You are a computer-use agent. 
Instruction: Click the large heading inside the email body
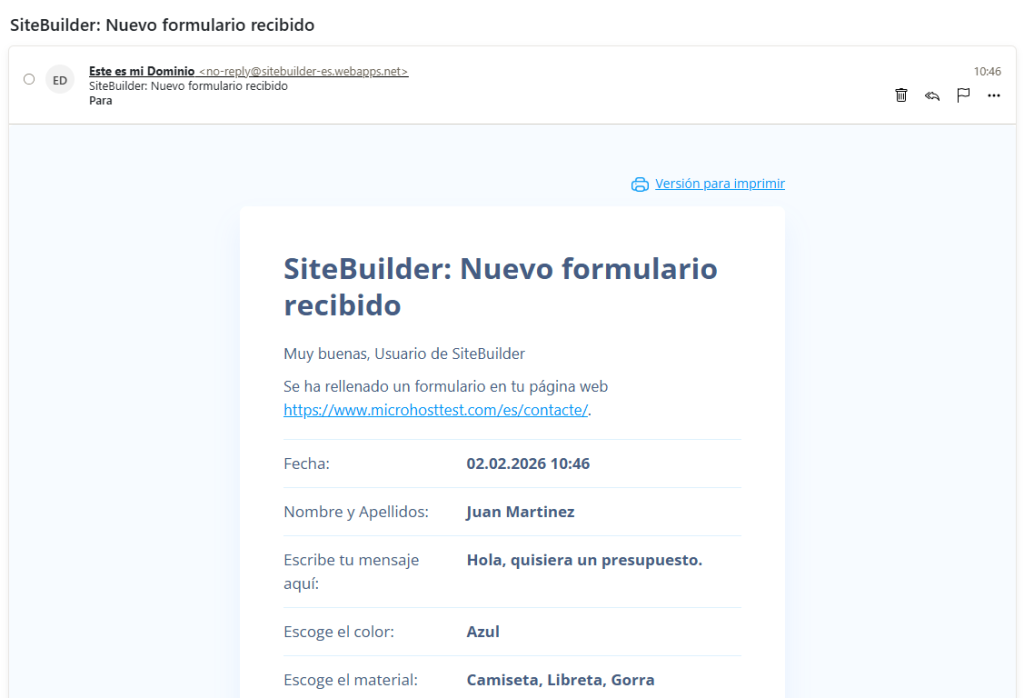point(500,286)
